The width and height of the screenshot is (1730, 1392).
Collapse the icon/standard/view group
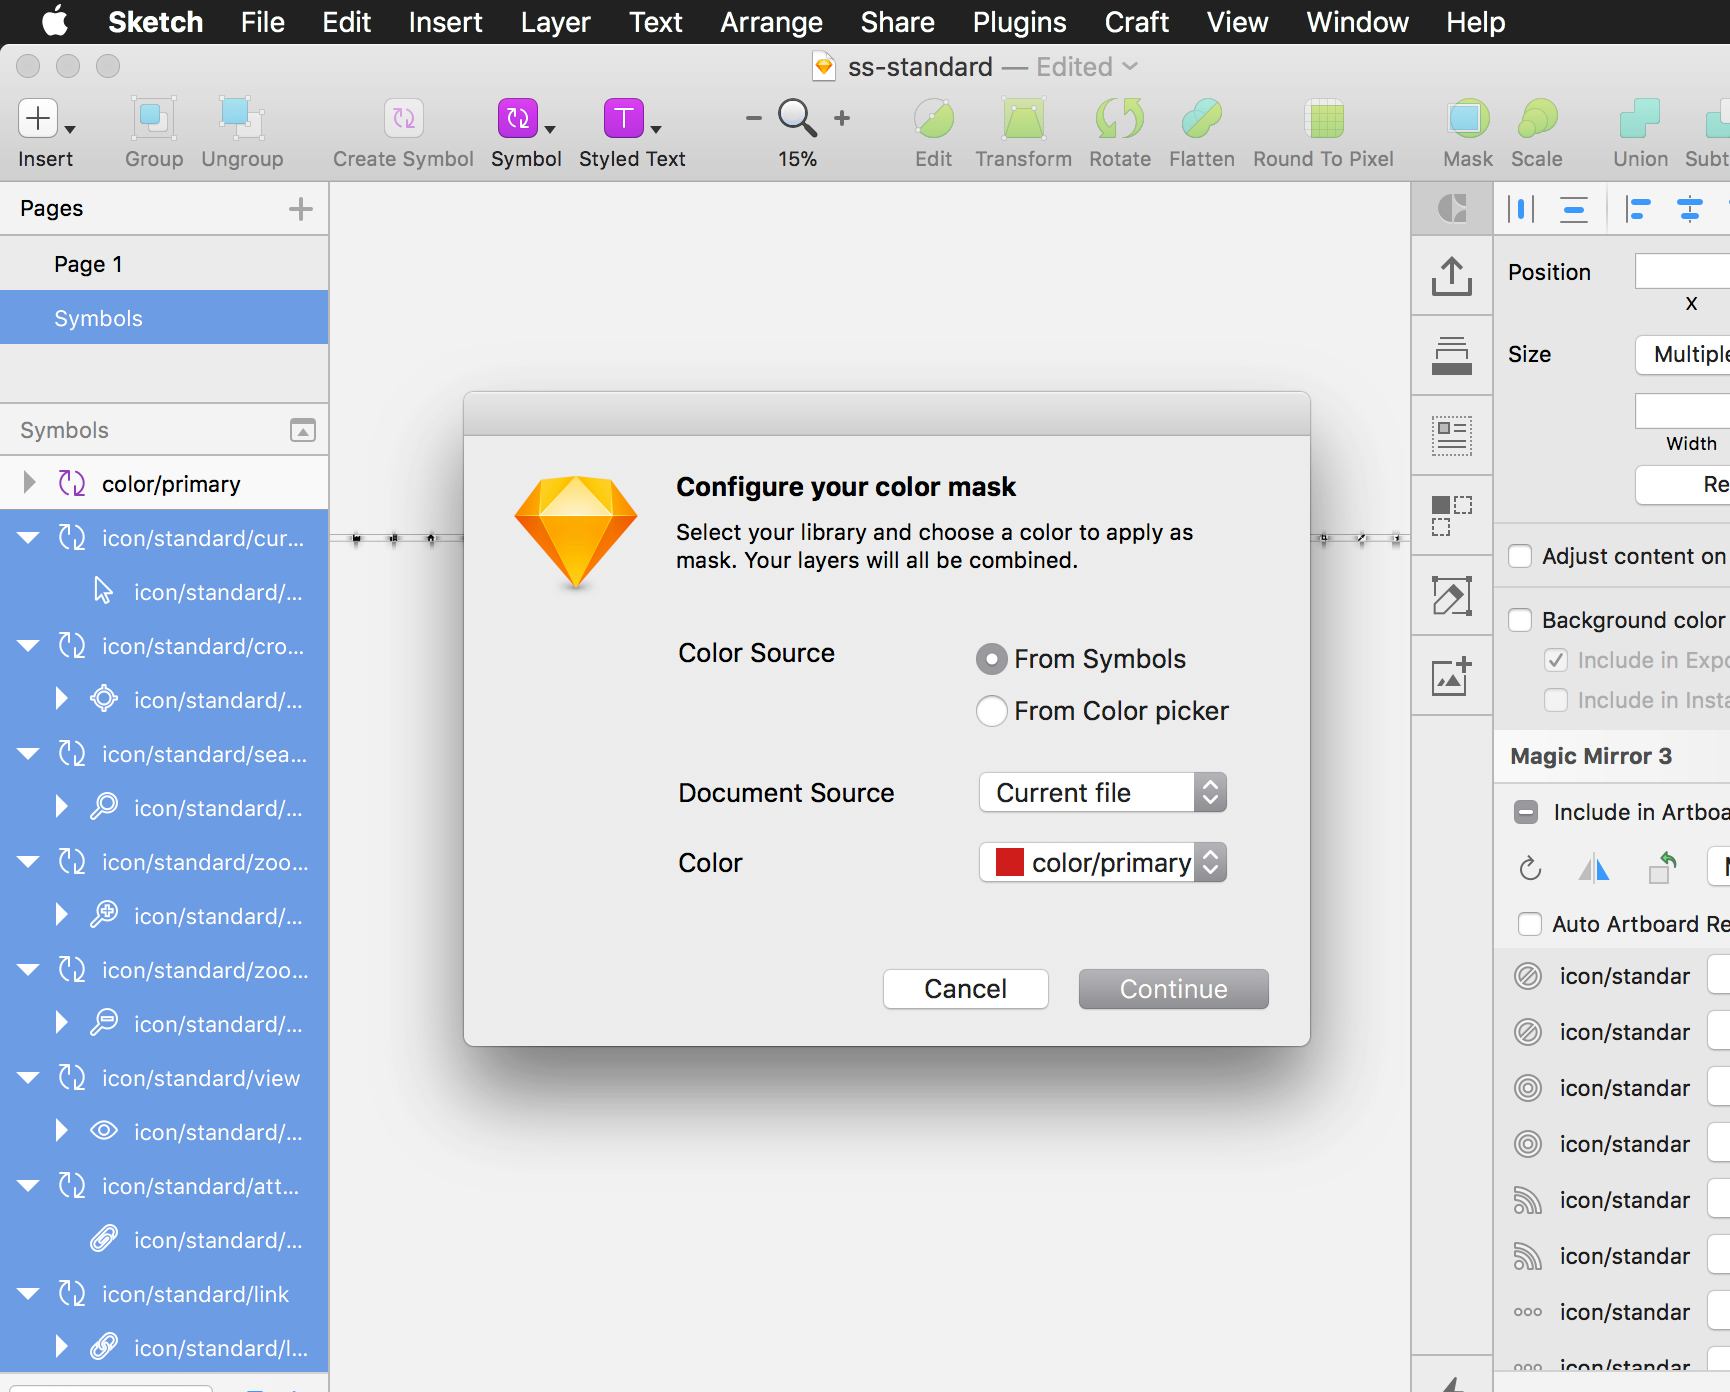pyautogui.click(x=28, y=1077)
